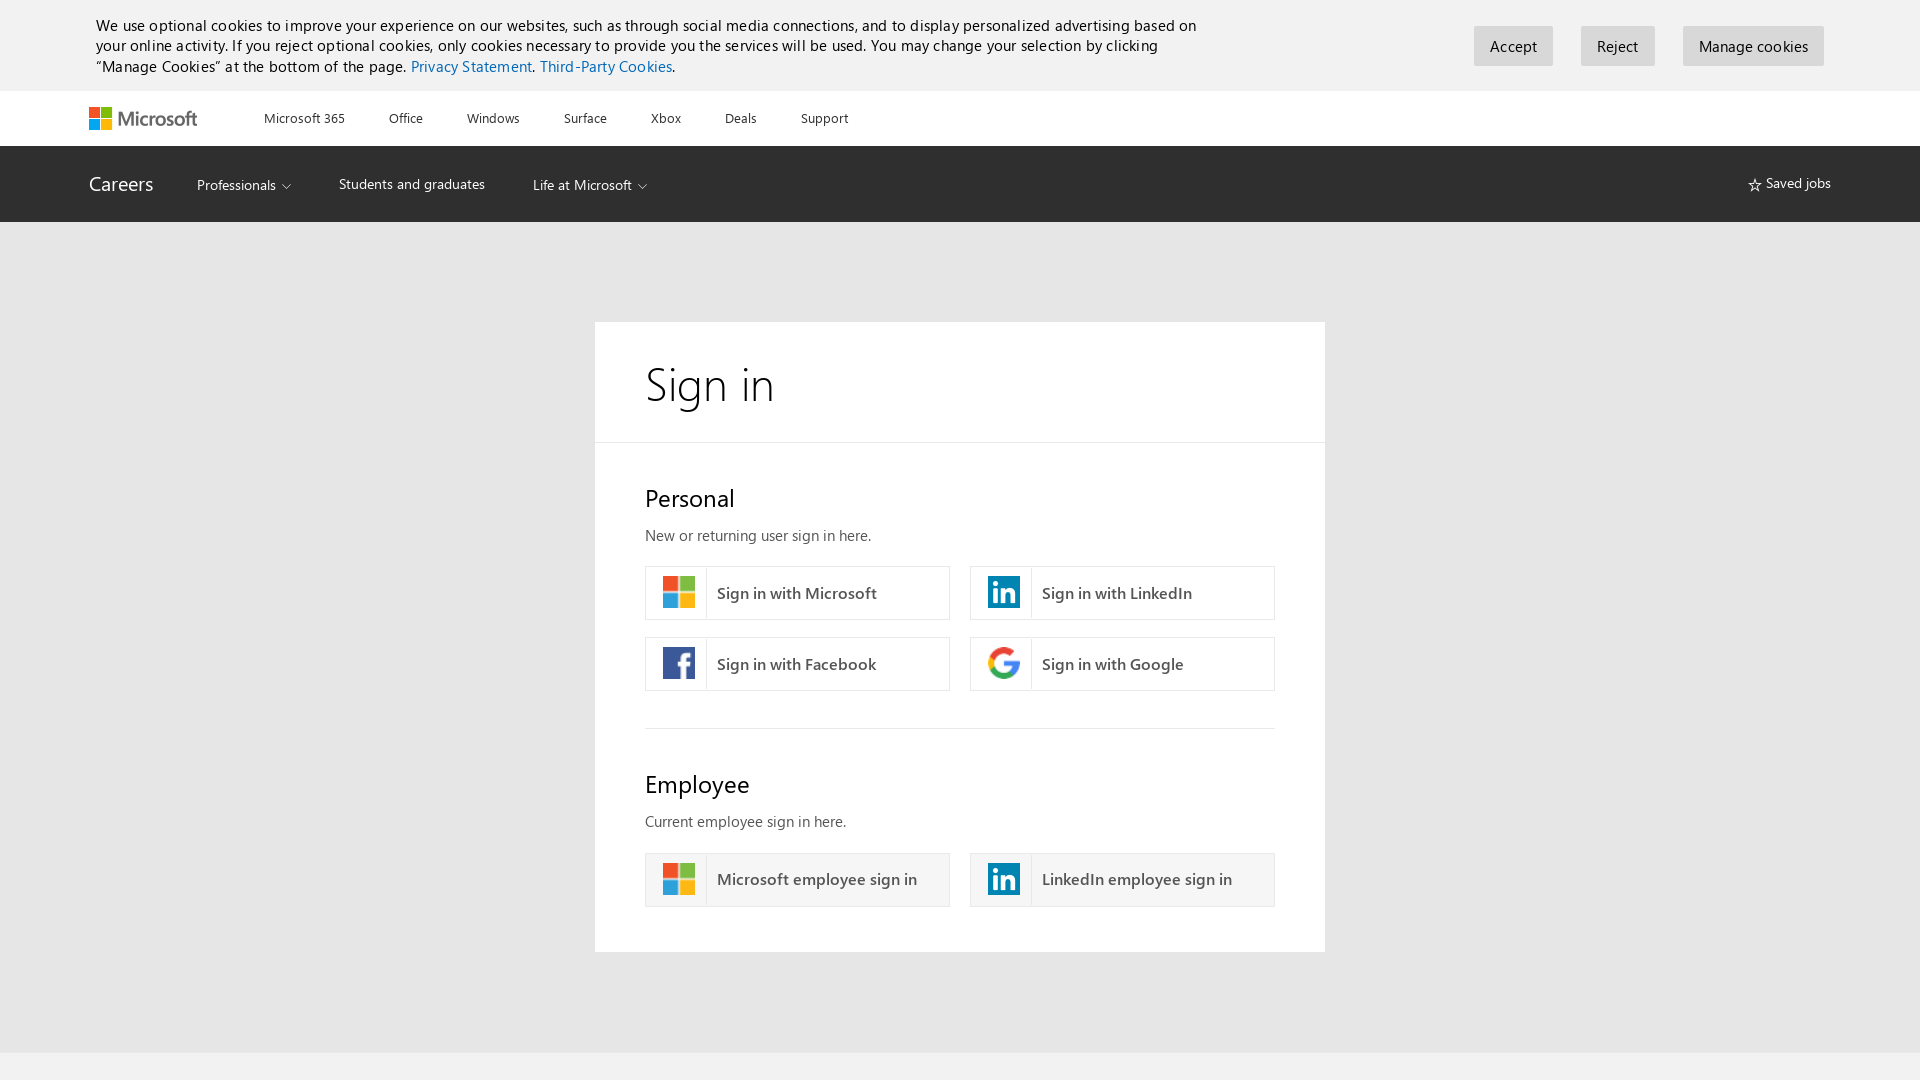Go to the Windows navigation item
The height and width of the screenshot is (1080, 1920).
point(493,118)
